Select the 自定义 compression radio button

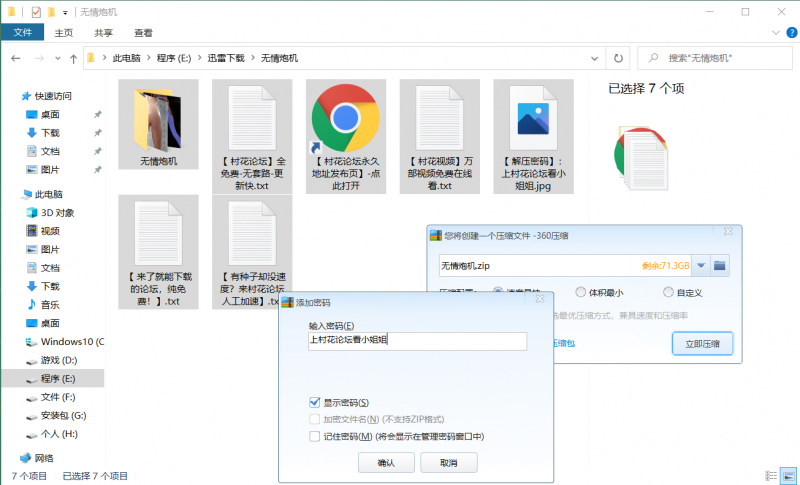(669, 292)
